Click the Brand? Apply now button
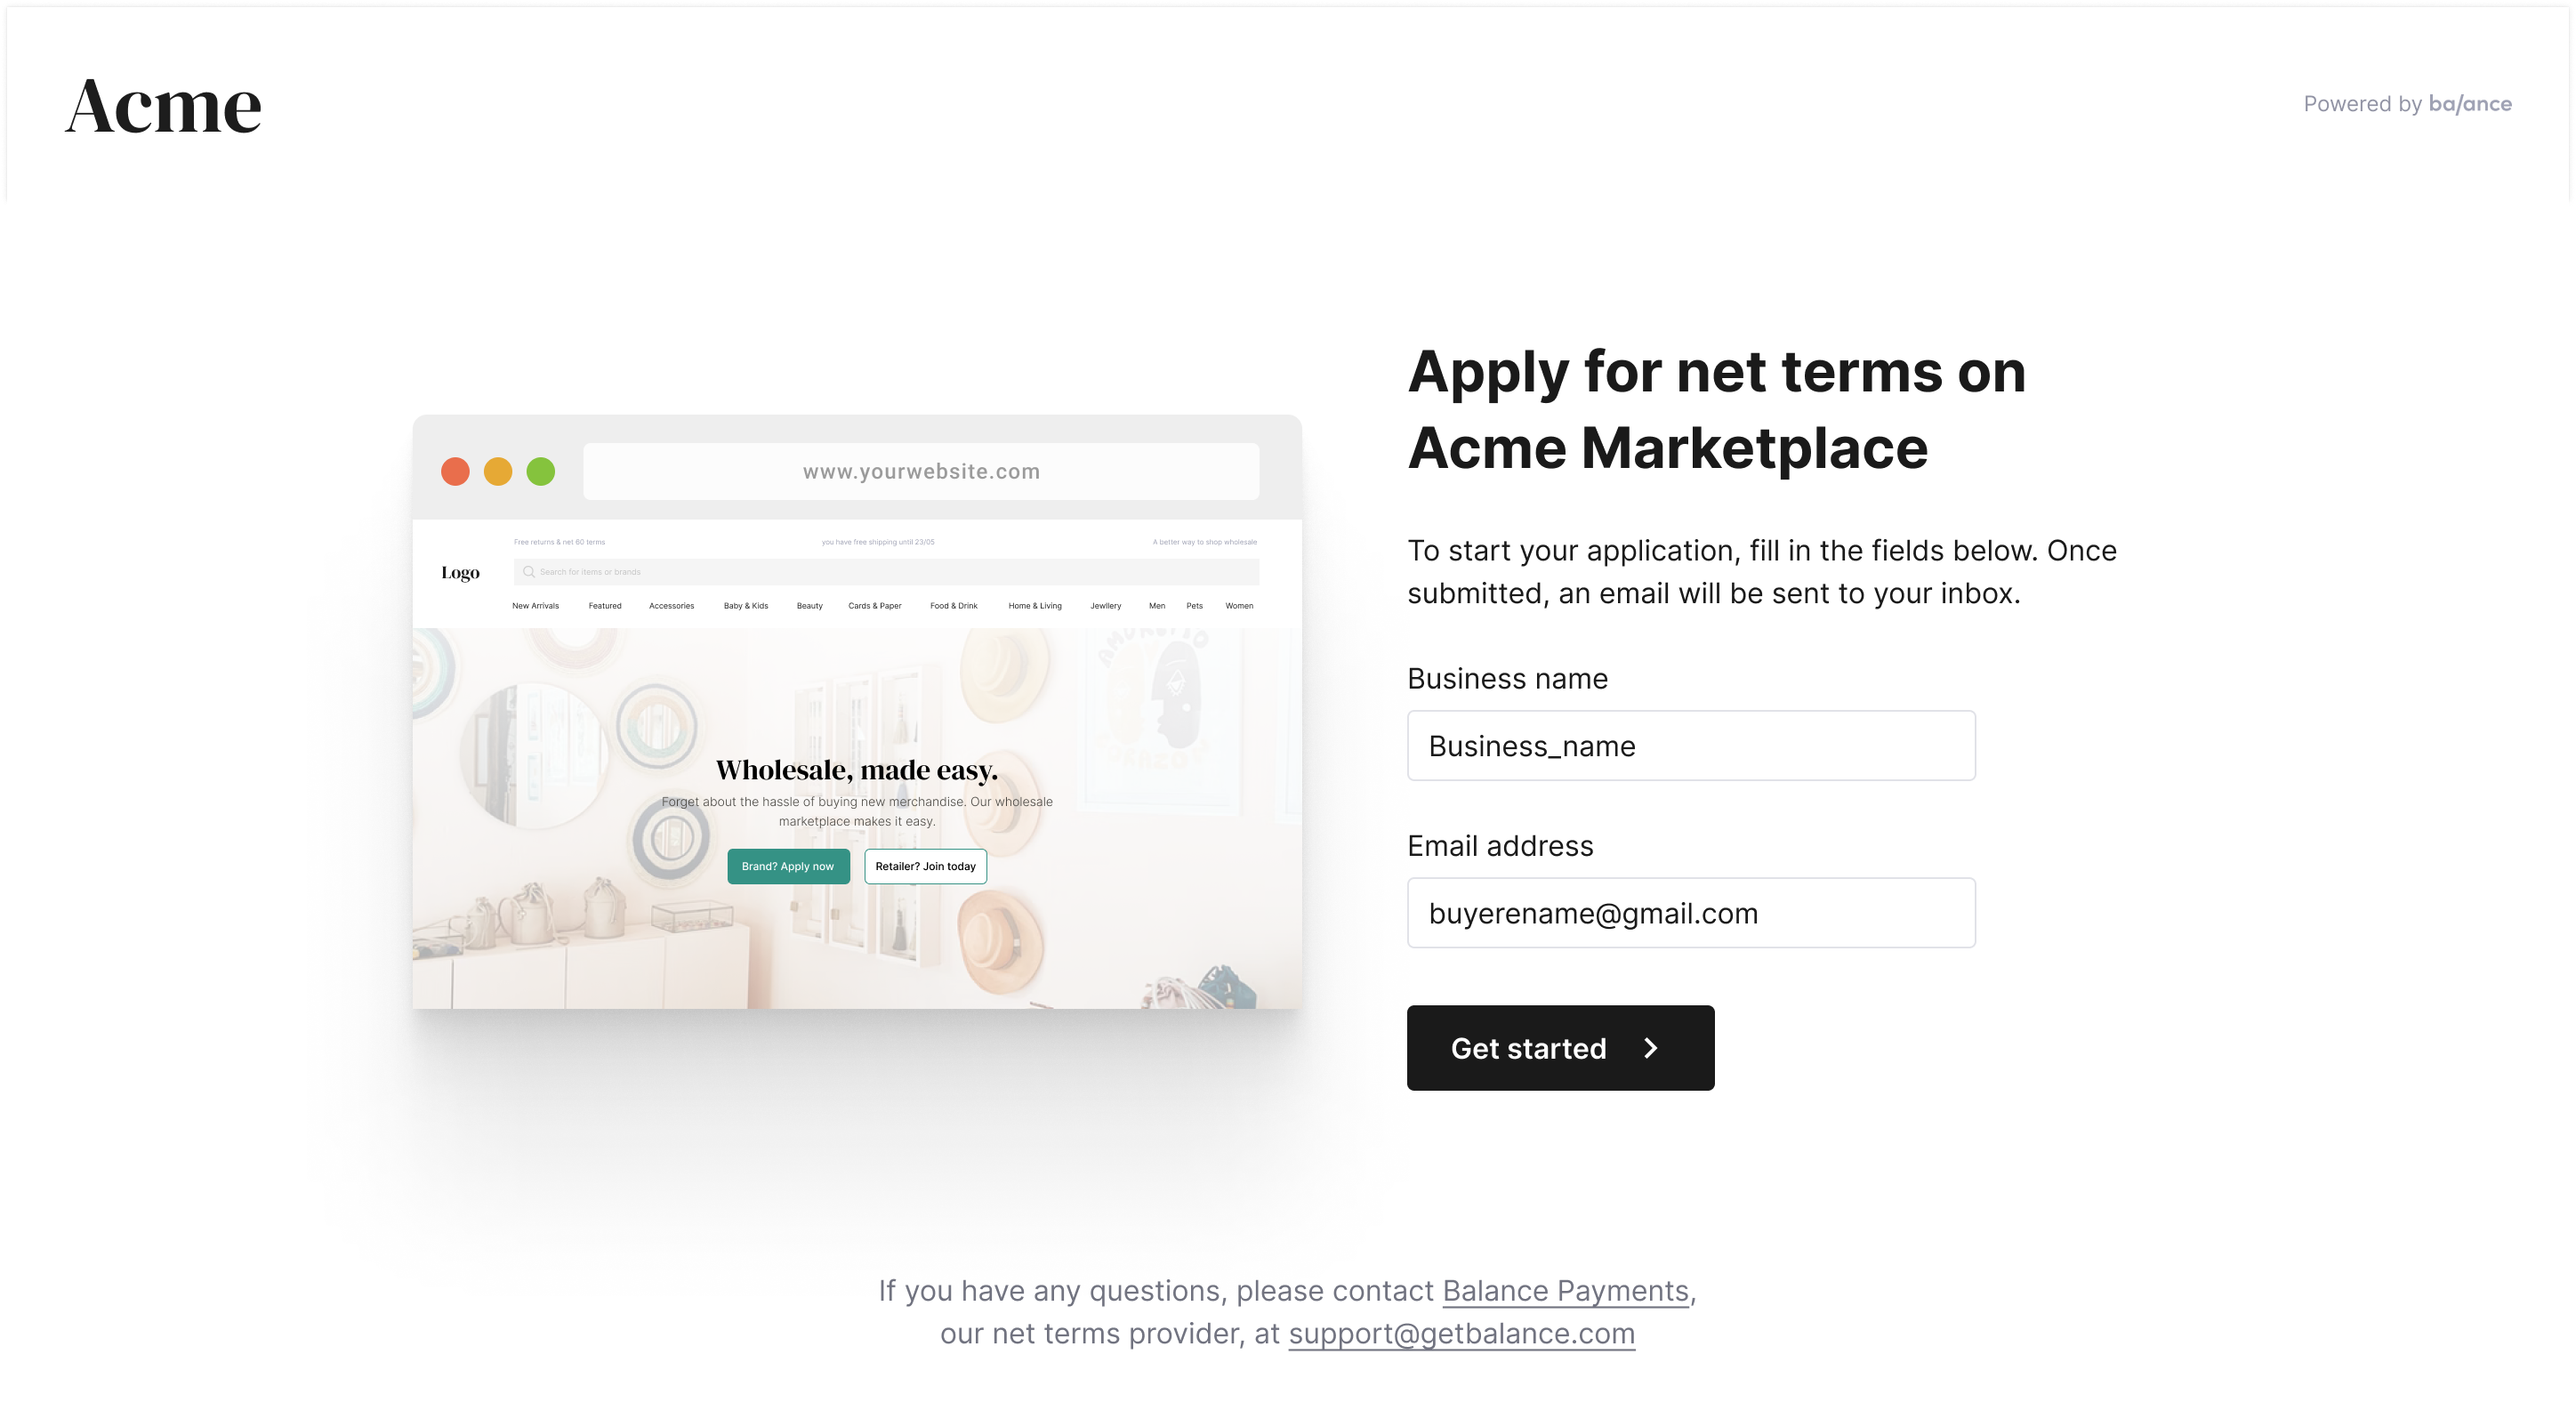This screenshot has width=2576, height=1411. [788, 867]
